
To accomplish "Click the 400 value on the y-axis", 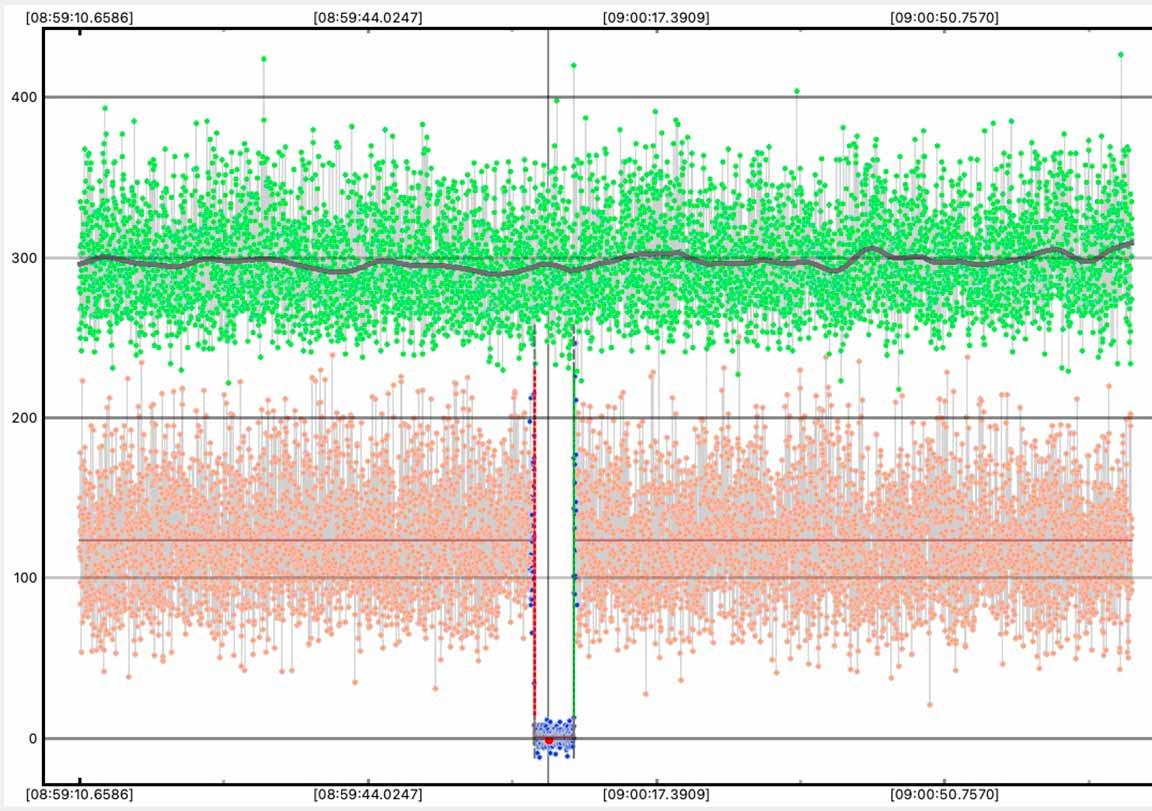I will click(x=22, y=97).
